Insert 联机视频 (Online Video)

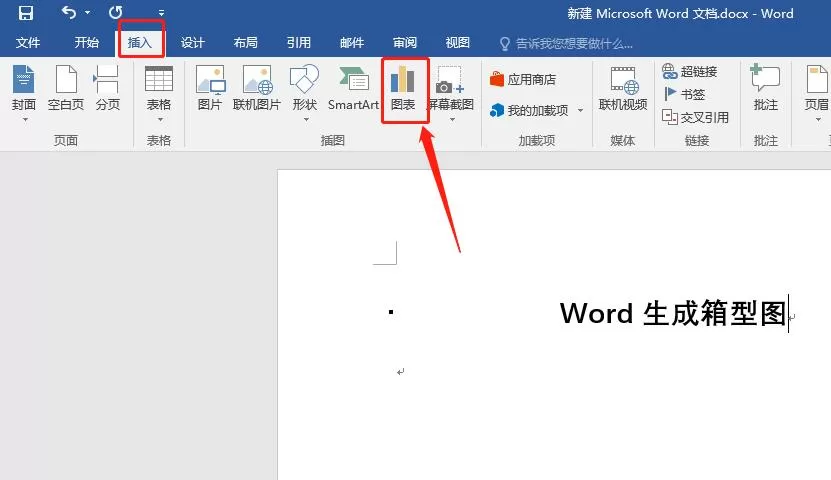[623, 88]
